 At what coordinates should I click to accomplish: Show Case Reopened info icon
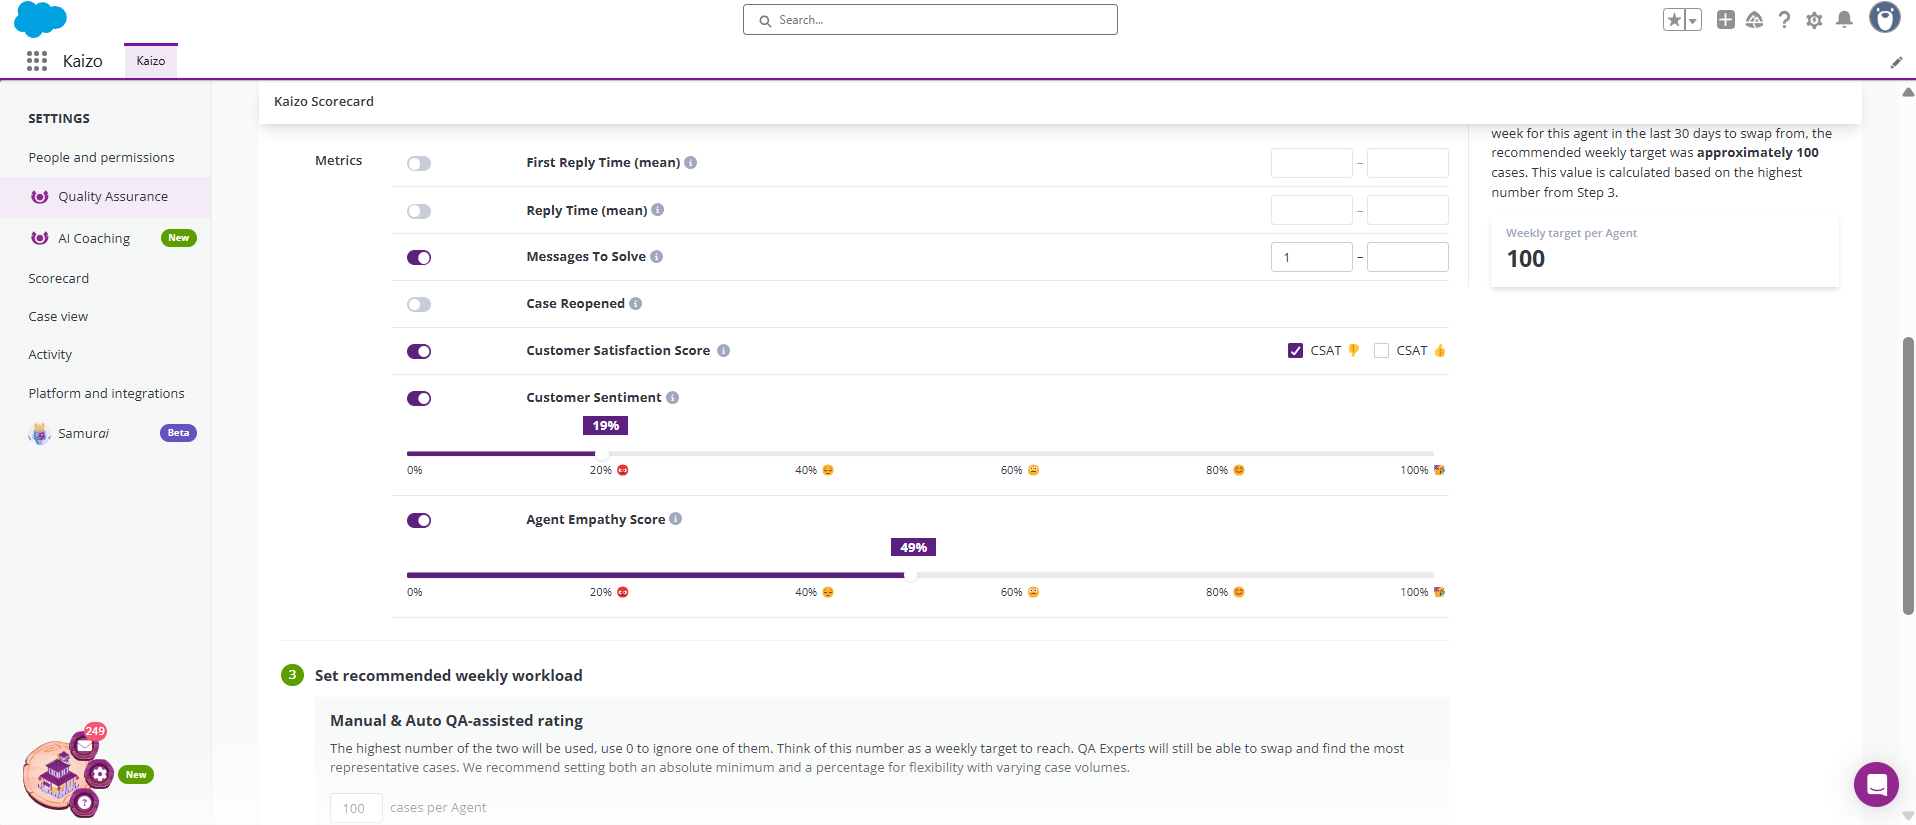636,304
